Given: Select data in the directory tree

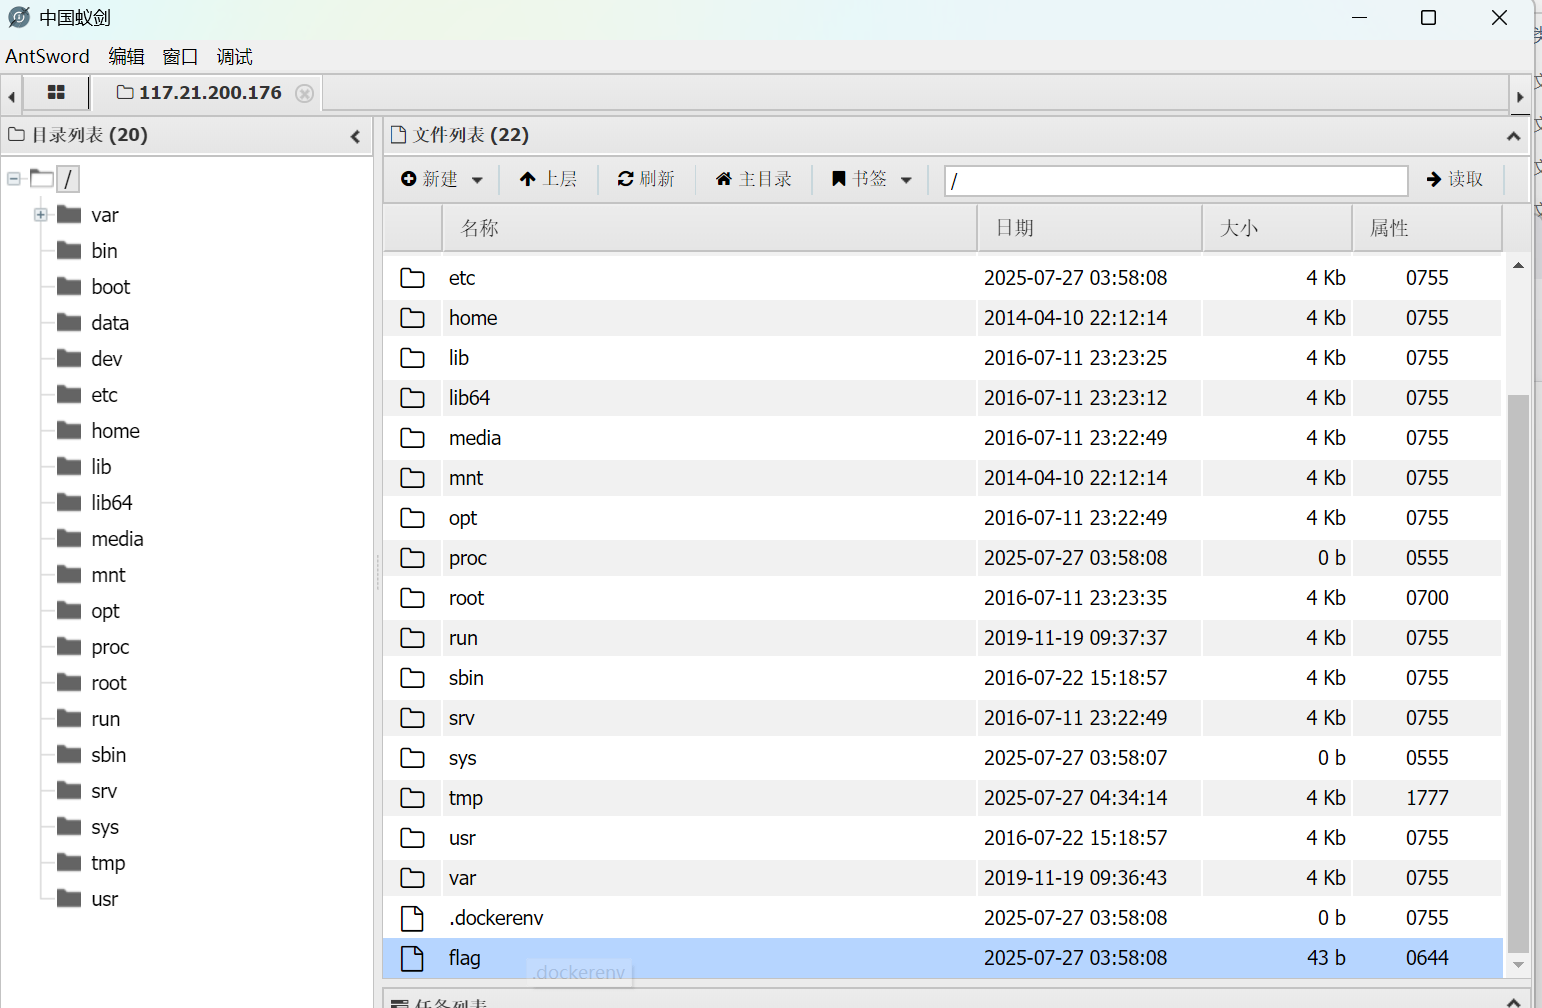Looking at the screenshot, I should (x=110, y=323).
